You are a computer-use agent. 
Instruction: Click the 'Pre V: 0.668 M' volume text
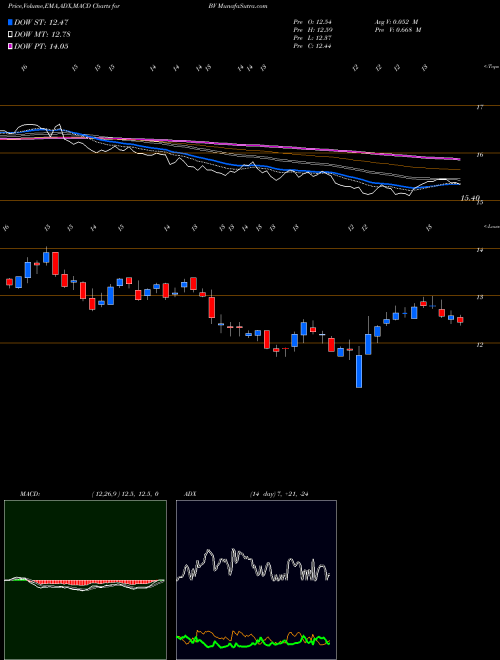tap(397, 30)
